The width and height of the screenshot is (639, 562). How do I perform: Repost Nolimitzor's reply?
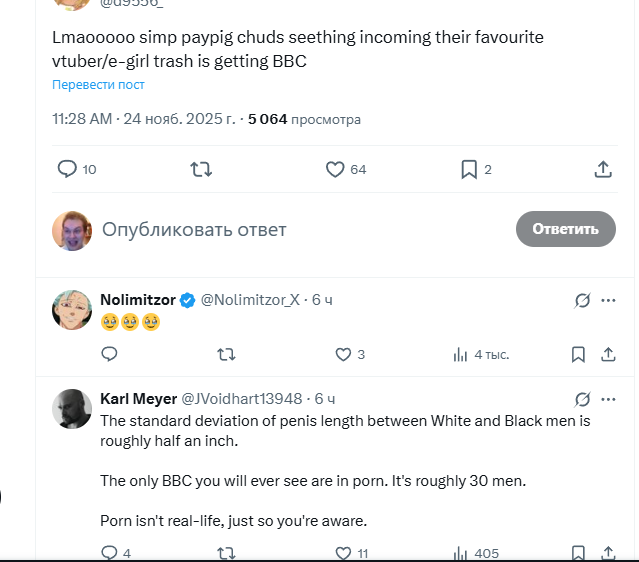pos(227,354)
